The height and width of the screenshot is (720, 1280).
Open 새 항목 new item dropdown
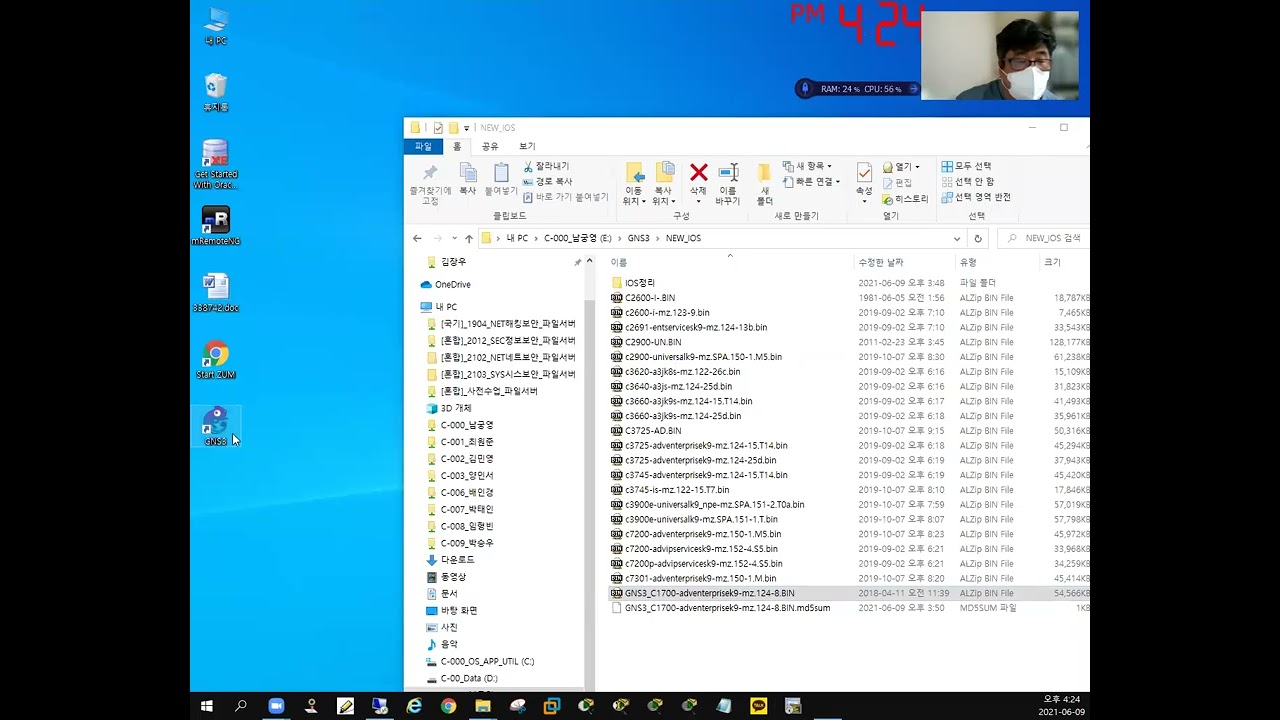[x=807, y=166]
